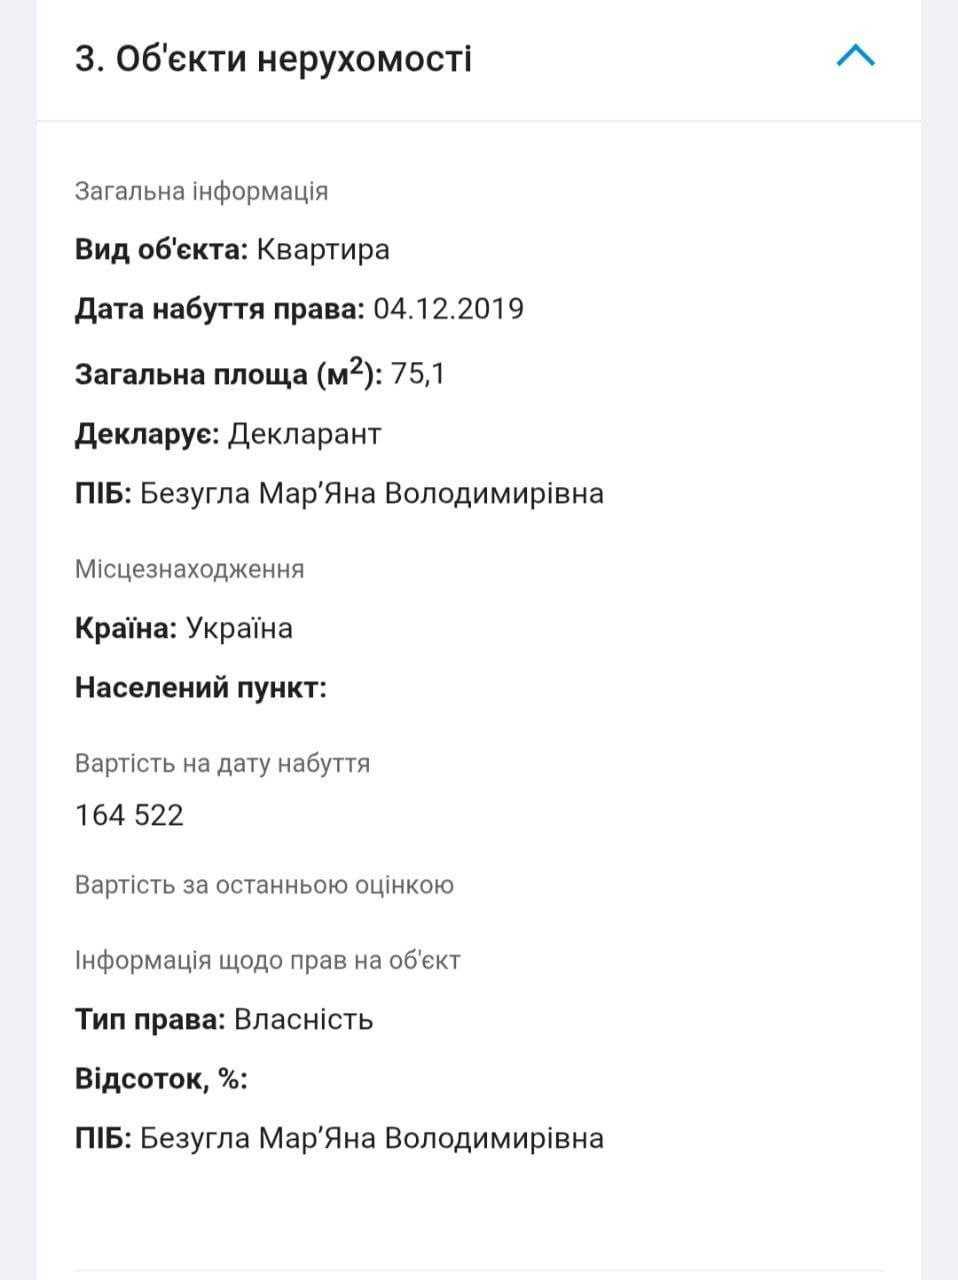Image resolution: width=958 pixels, height=1280 pixels.
Task: Click the value 164 522
Action: pyautogui.click(x=130, y=816)
